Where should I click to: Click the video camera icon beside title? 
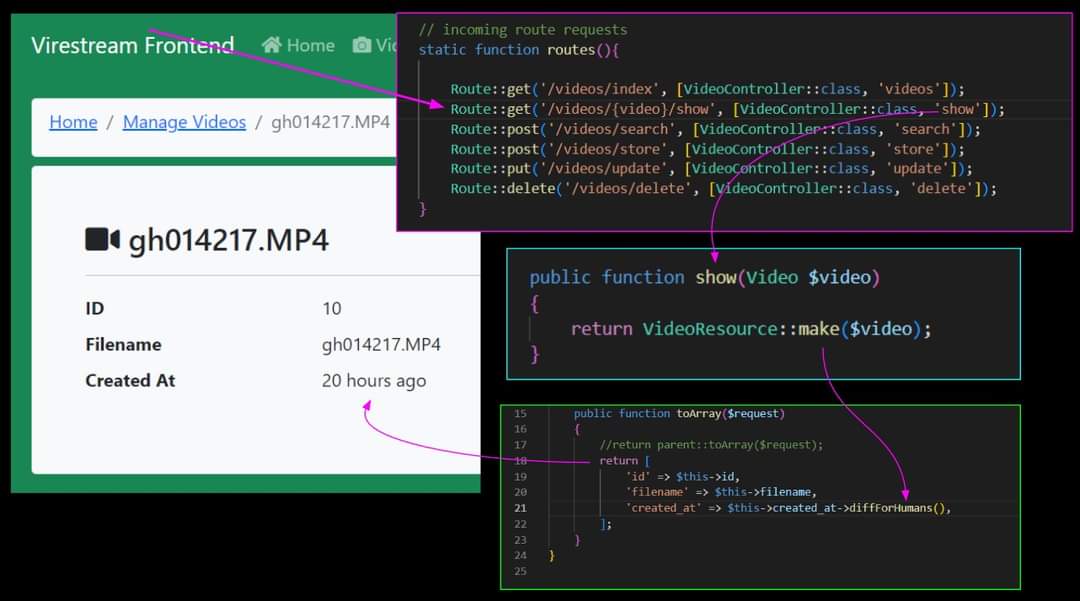coord(103,240)
